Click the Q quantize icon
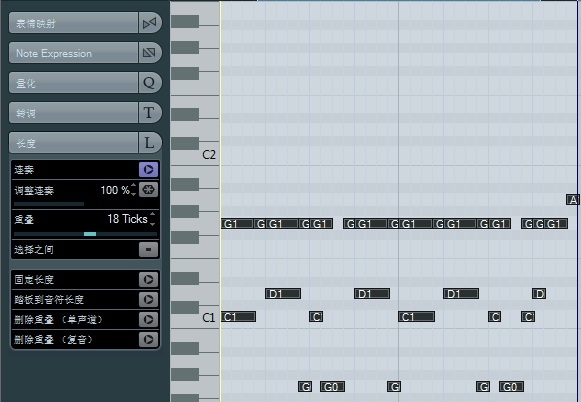The height and width of the screenshot is (402, 581). pos(150,83)
